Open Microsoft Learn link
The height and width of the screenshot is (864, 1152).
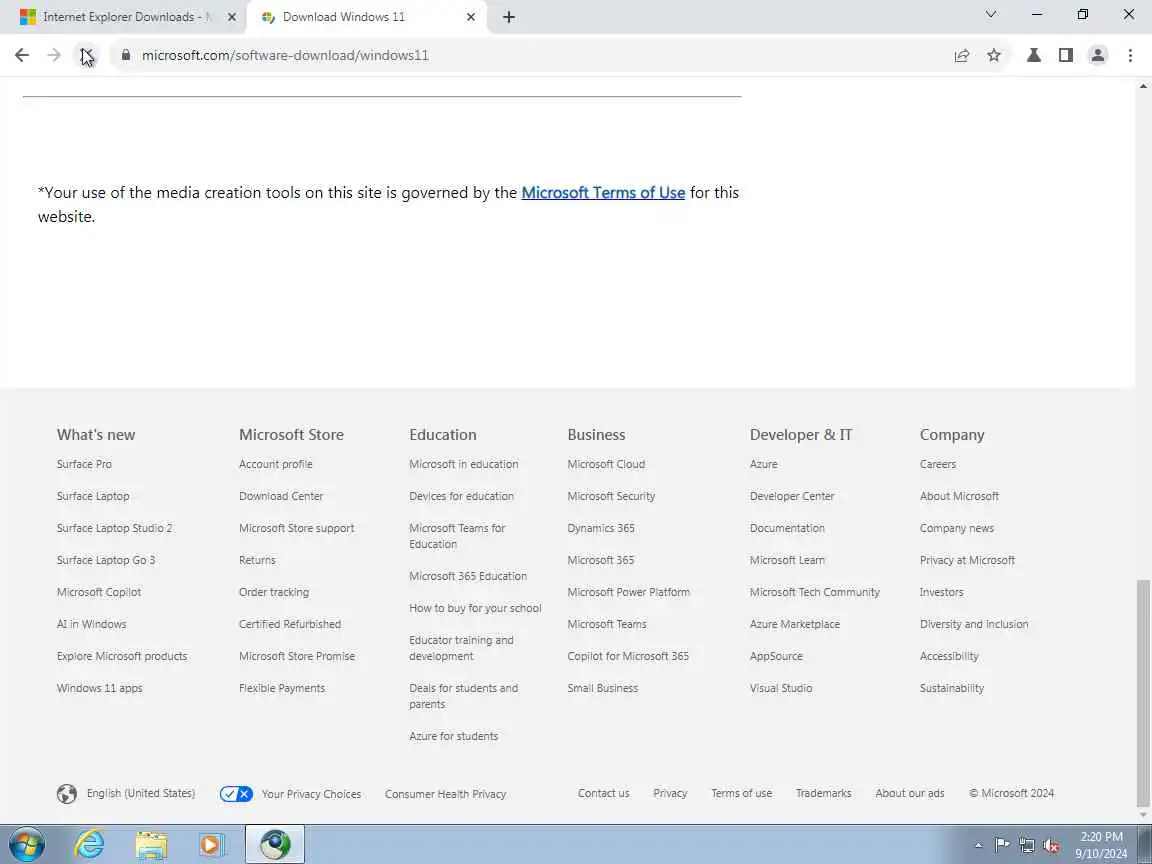(787, 561)
